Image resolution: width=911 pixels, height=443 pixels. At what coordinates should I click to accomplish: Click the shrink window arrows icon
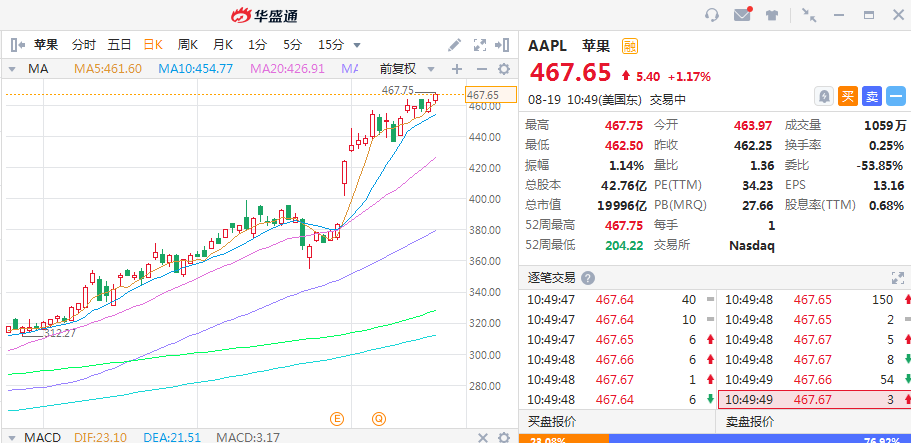tap(809, 15)
